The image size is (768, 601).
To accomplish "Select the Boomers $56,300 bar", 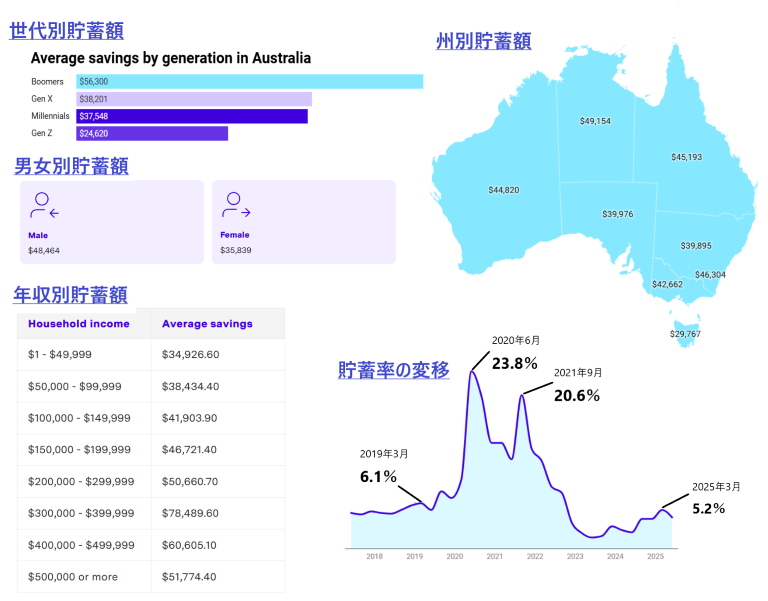I will coord(250,82).
